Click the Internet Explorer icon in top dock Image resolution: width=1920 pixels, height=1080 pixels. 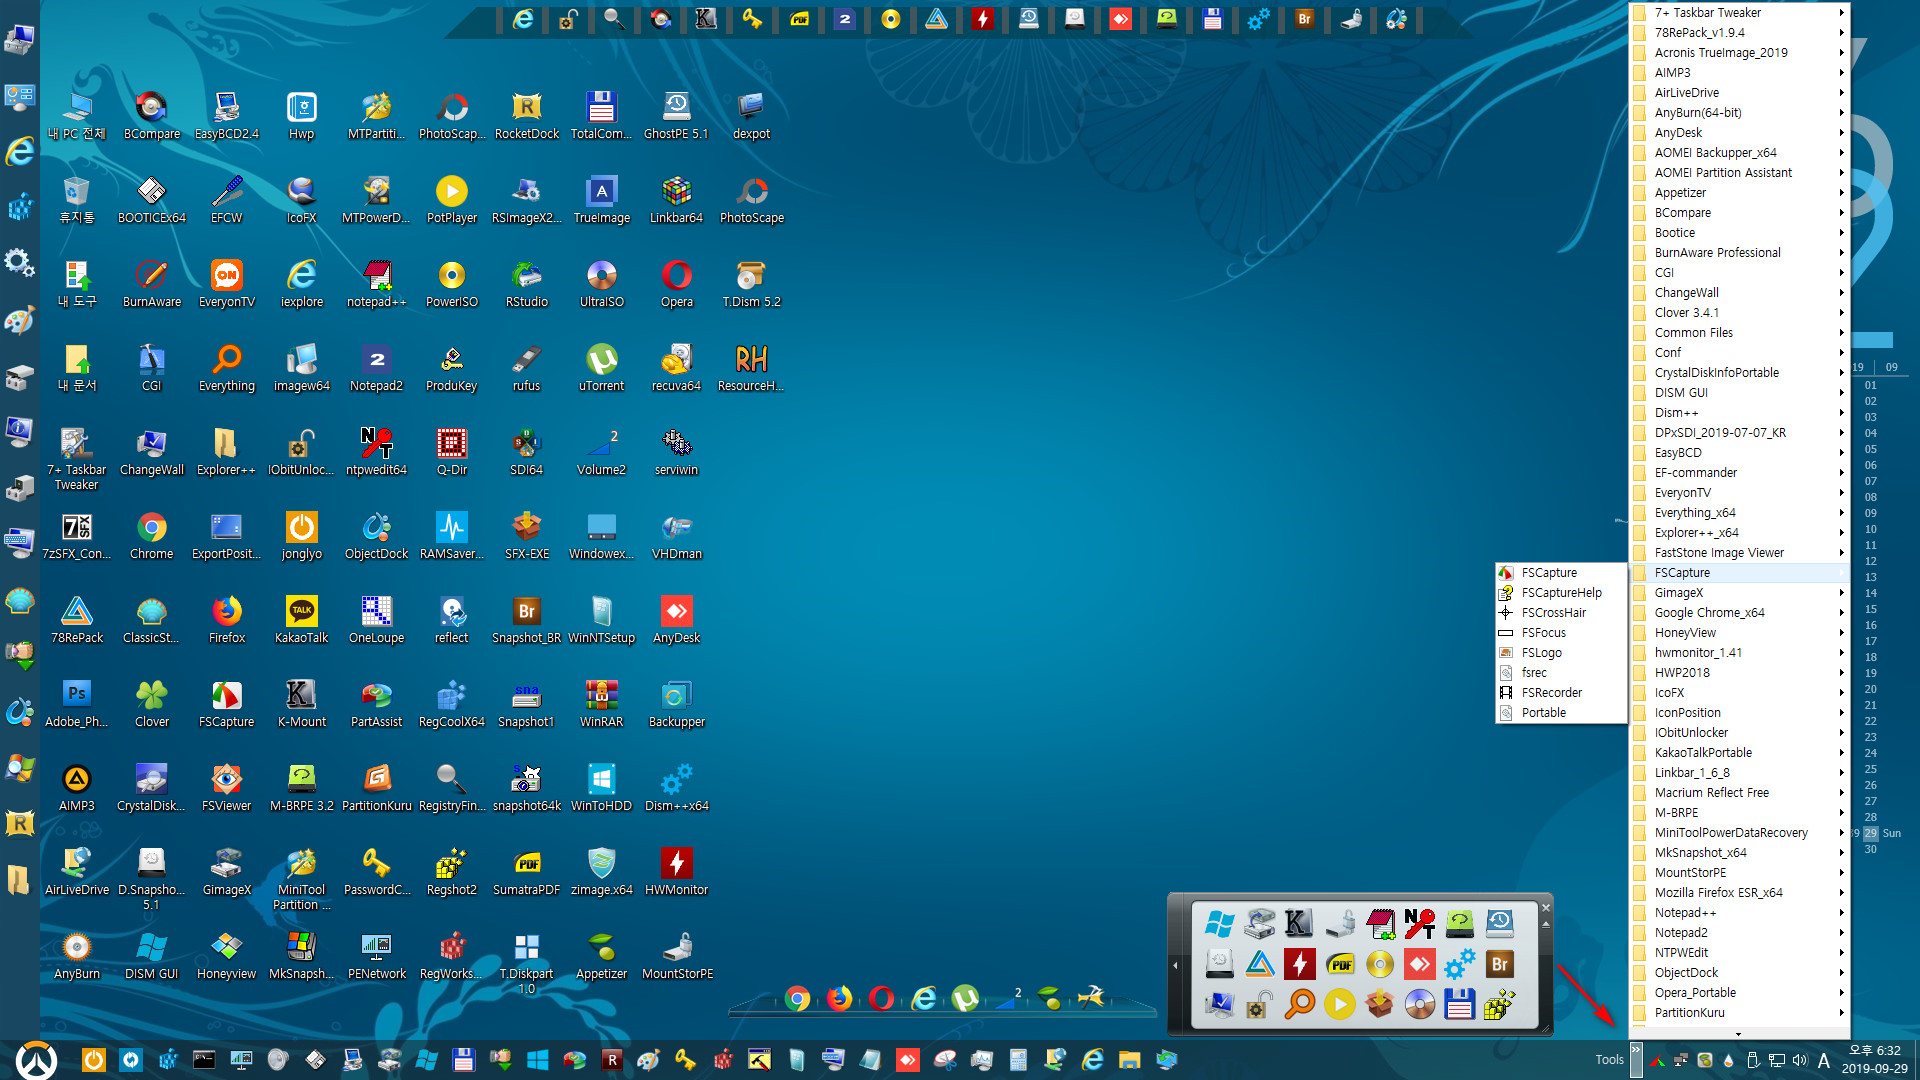point(523,19)
